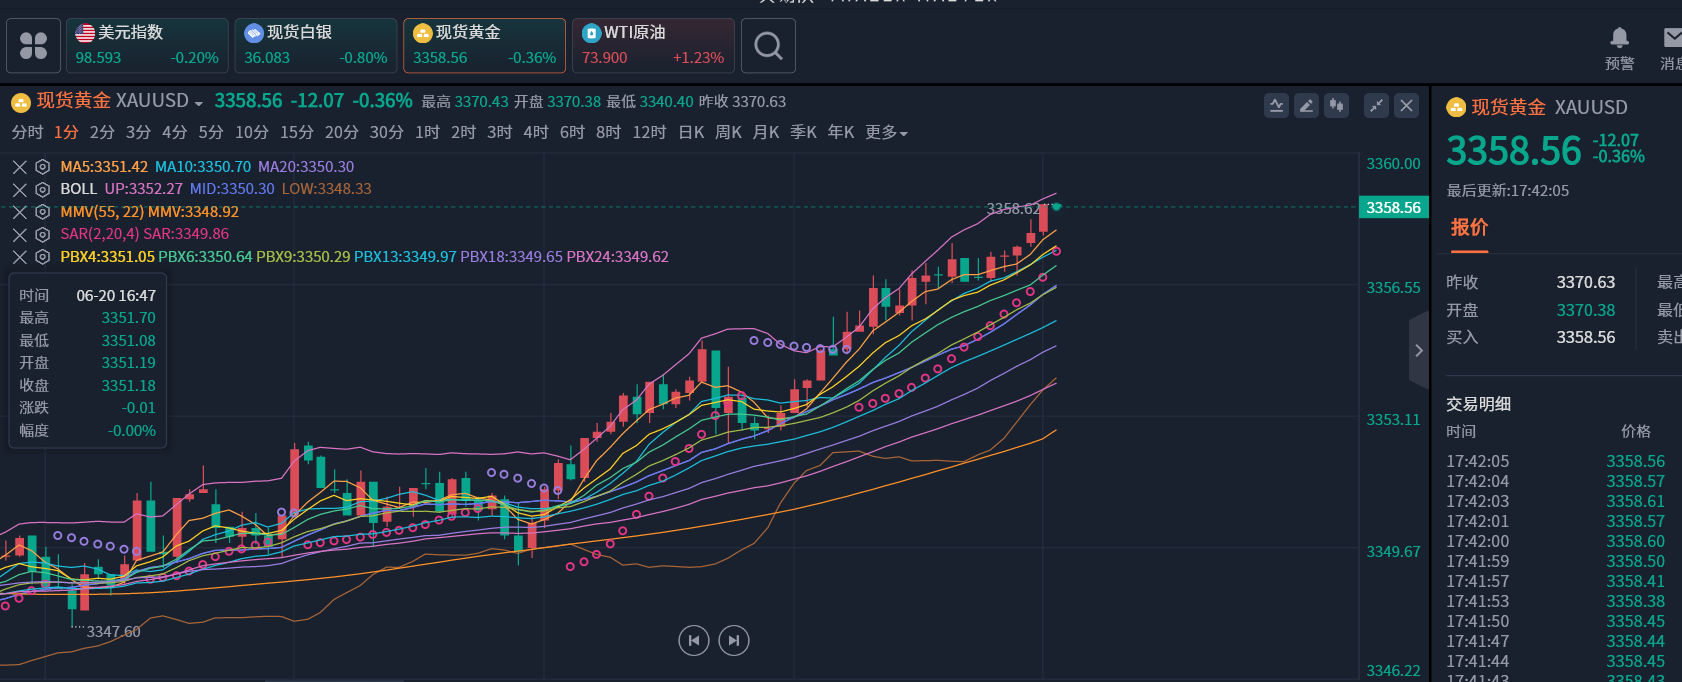Click tooltip 时间 06-20 16:47 entry

[87, 295]
